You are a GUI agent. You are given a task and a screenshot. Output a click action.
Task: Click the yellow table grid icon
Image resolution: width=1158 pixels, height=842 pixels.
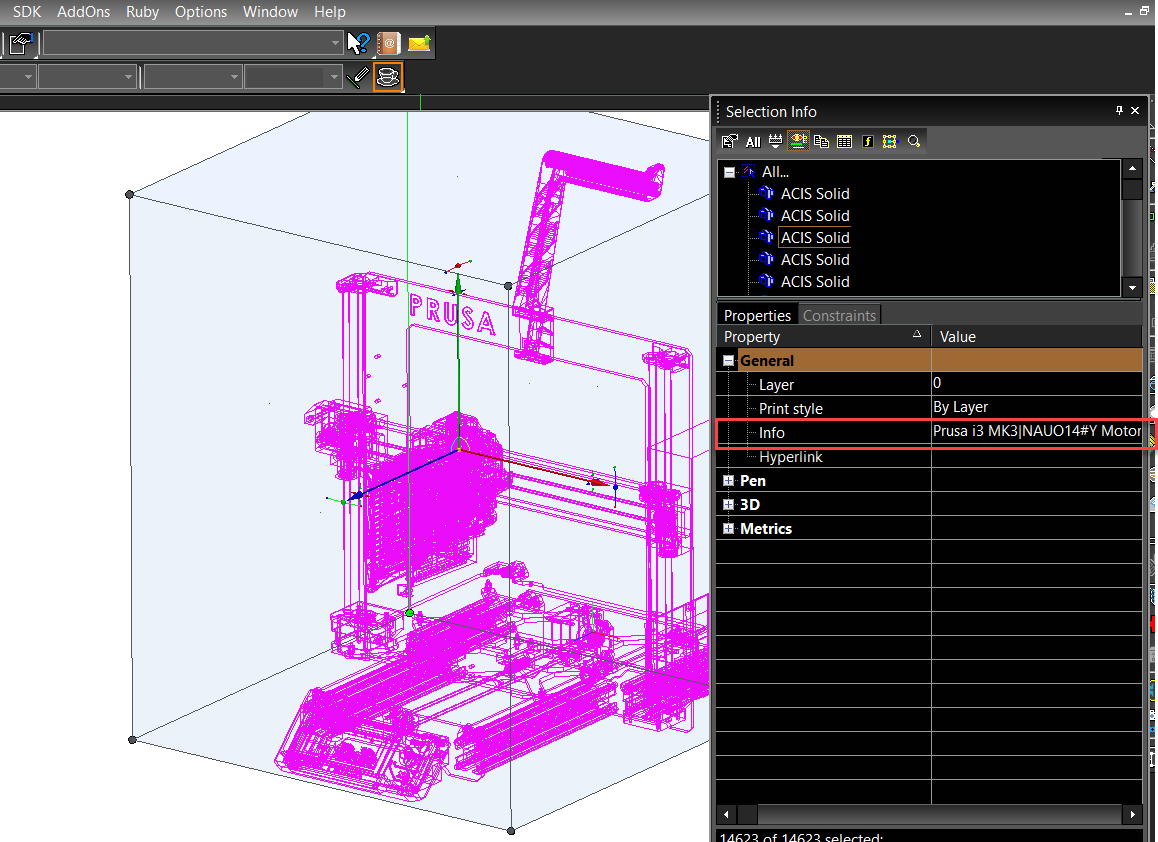pos(844,141)
